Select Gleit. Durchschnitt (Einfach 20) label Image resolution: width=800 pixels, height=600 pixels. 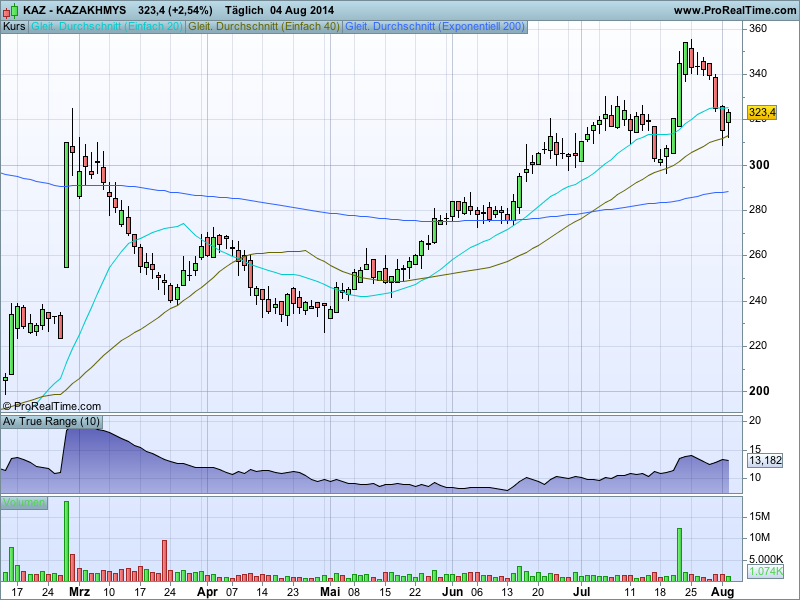click(x=107, y=26)
